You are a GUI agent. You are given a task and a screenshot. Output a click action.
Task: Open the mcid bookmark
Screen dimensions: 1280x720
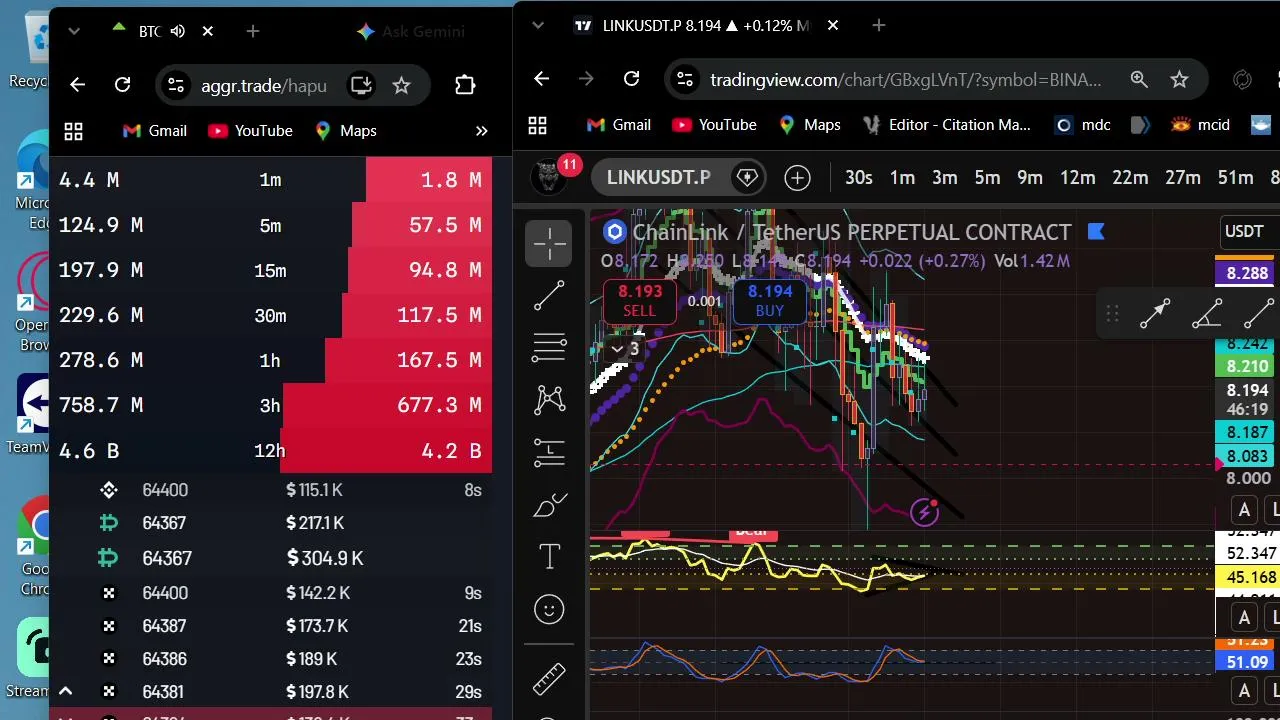pos(1200,125)
